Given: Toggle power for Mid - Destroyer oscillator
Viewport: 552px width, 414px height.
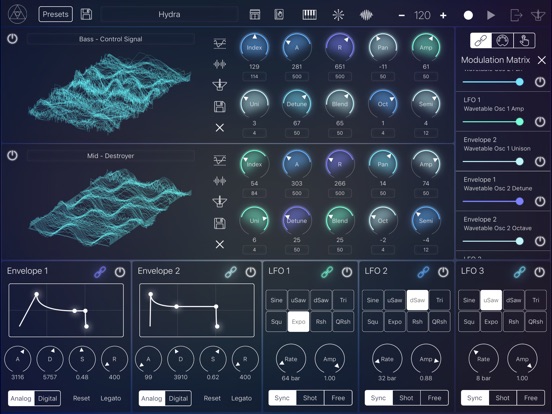Looking at the screenshot, I should (12, 155).
